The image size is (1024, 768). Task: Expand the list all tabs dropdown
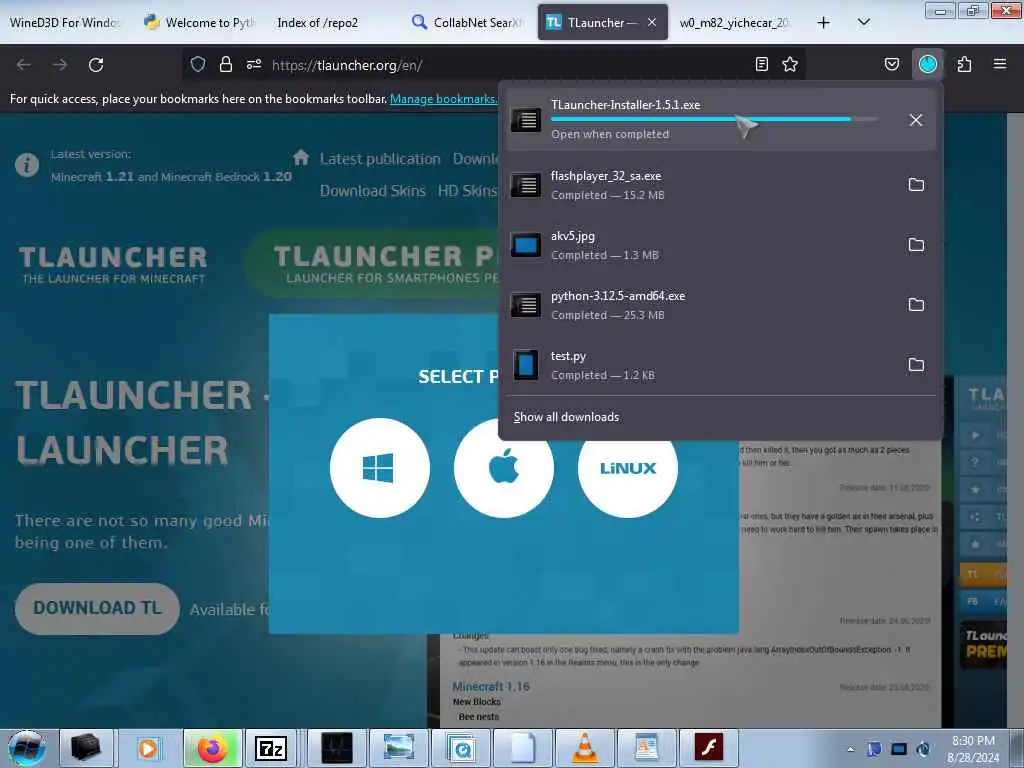pyautogui.click(x=863, y=22)
